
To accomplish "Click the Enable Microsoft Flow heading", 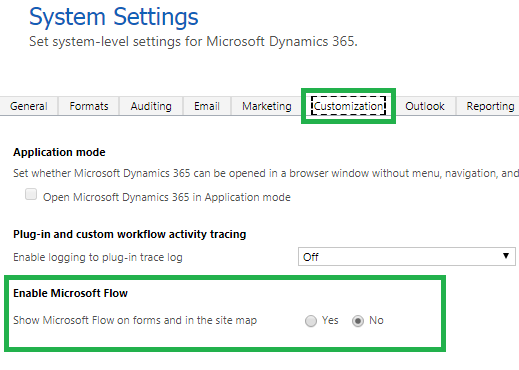I will [70, 293].
